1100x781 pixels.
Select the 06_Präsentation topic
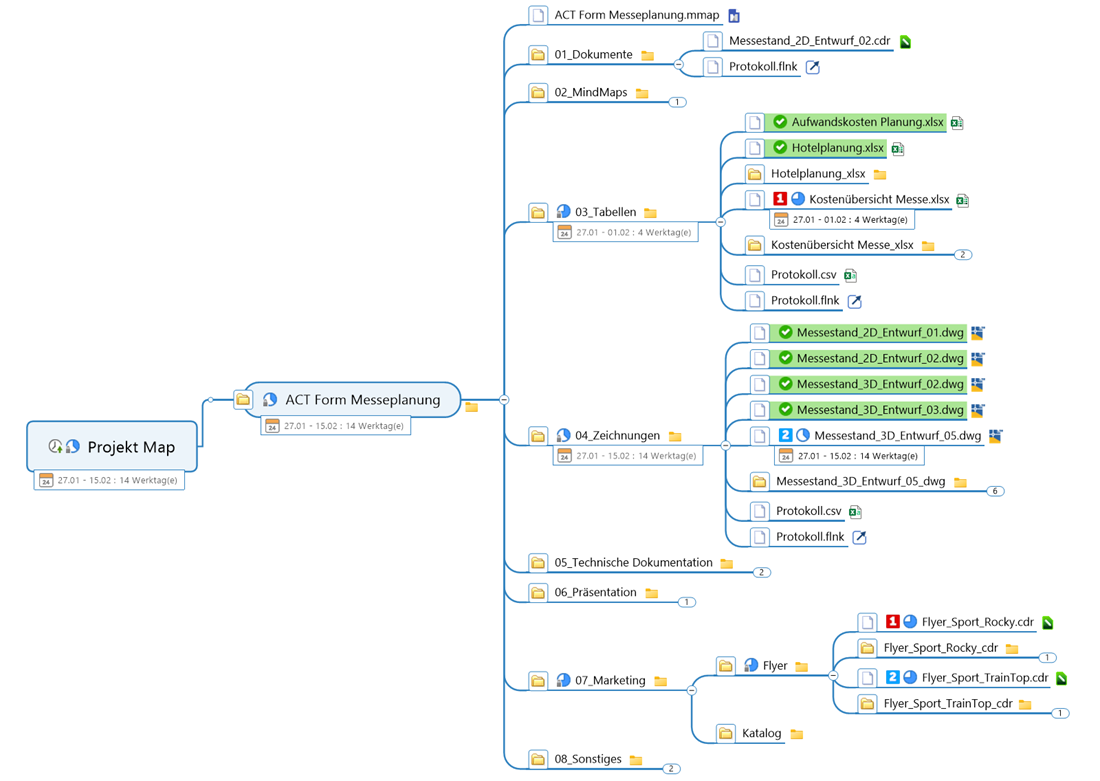click(596, 592)
